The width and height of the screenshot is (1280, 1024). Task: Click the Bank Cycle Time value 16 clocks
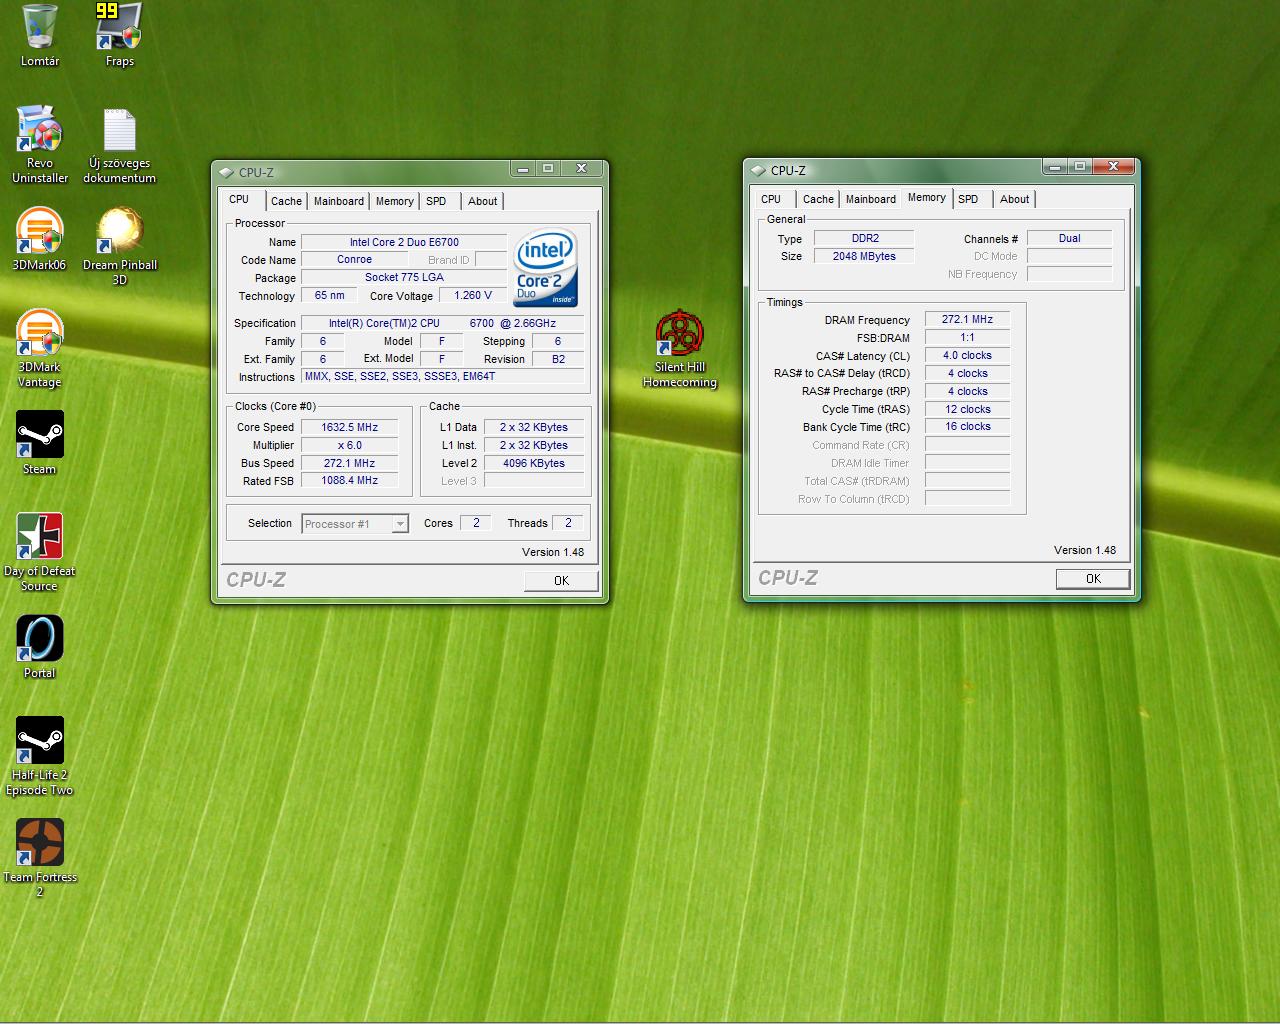pos(967,427)
